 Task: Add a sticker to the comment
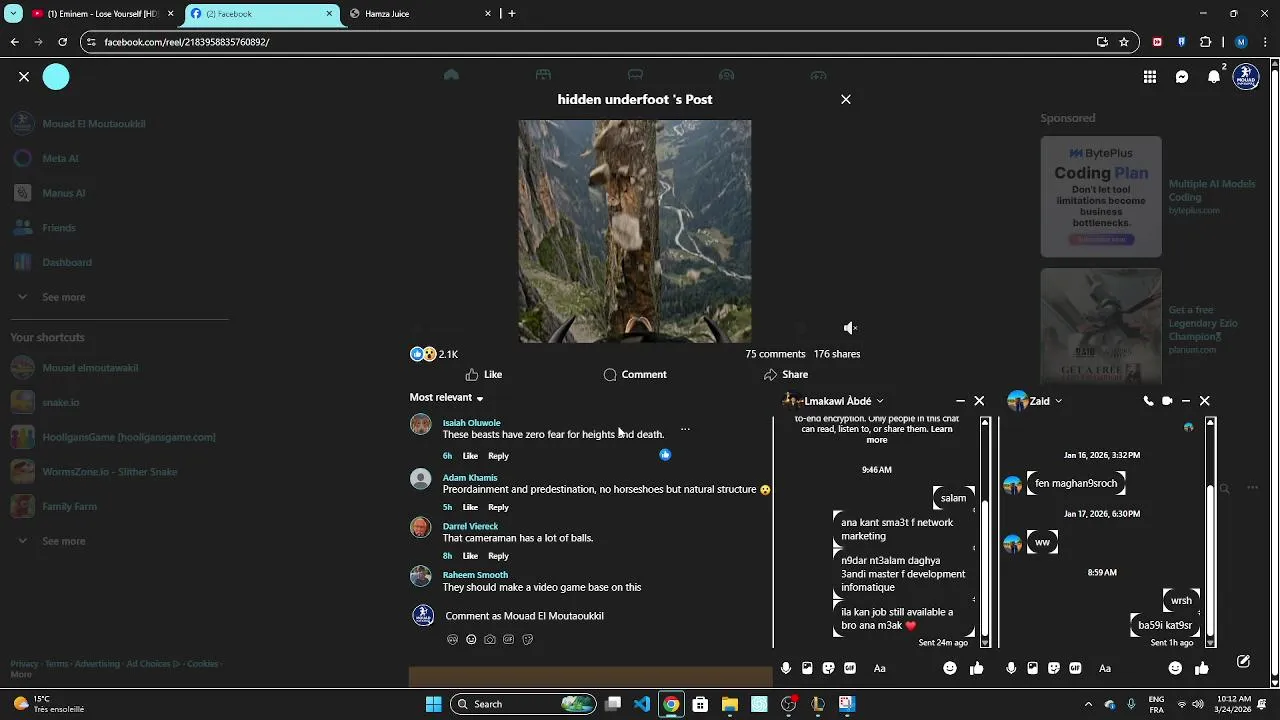tap(528, 639)
